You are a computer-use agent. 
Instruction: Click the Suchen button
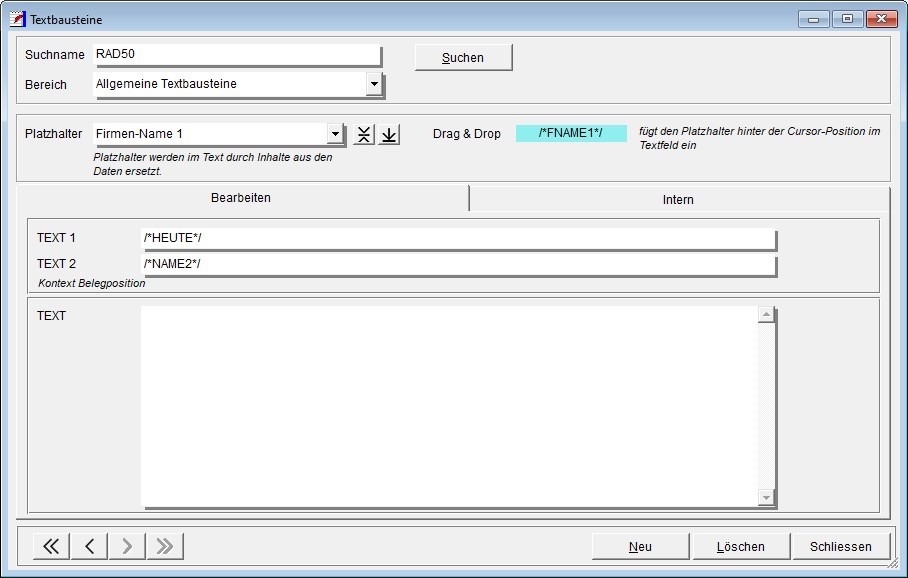click(x=463, y=58)
